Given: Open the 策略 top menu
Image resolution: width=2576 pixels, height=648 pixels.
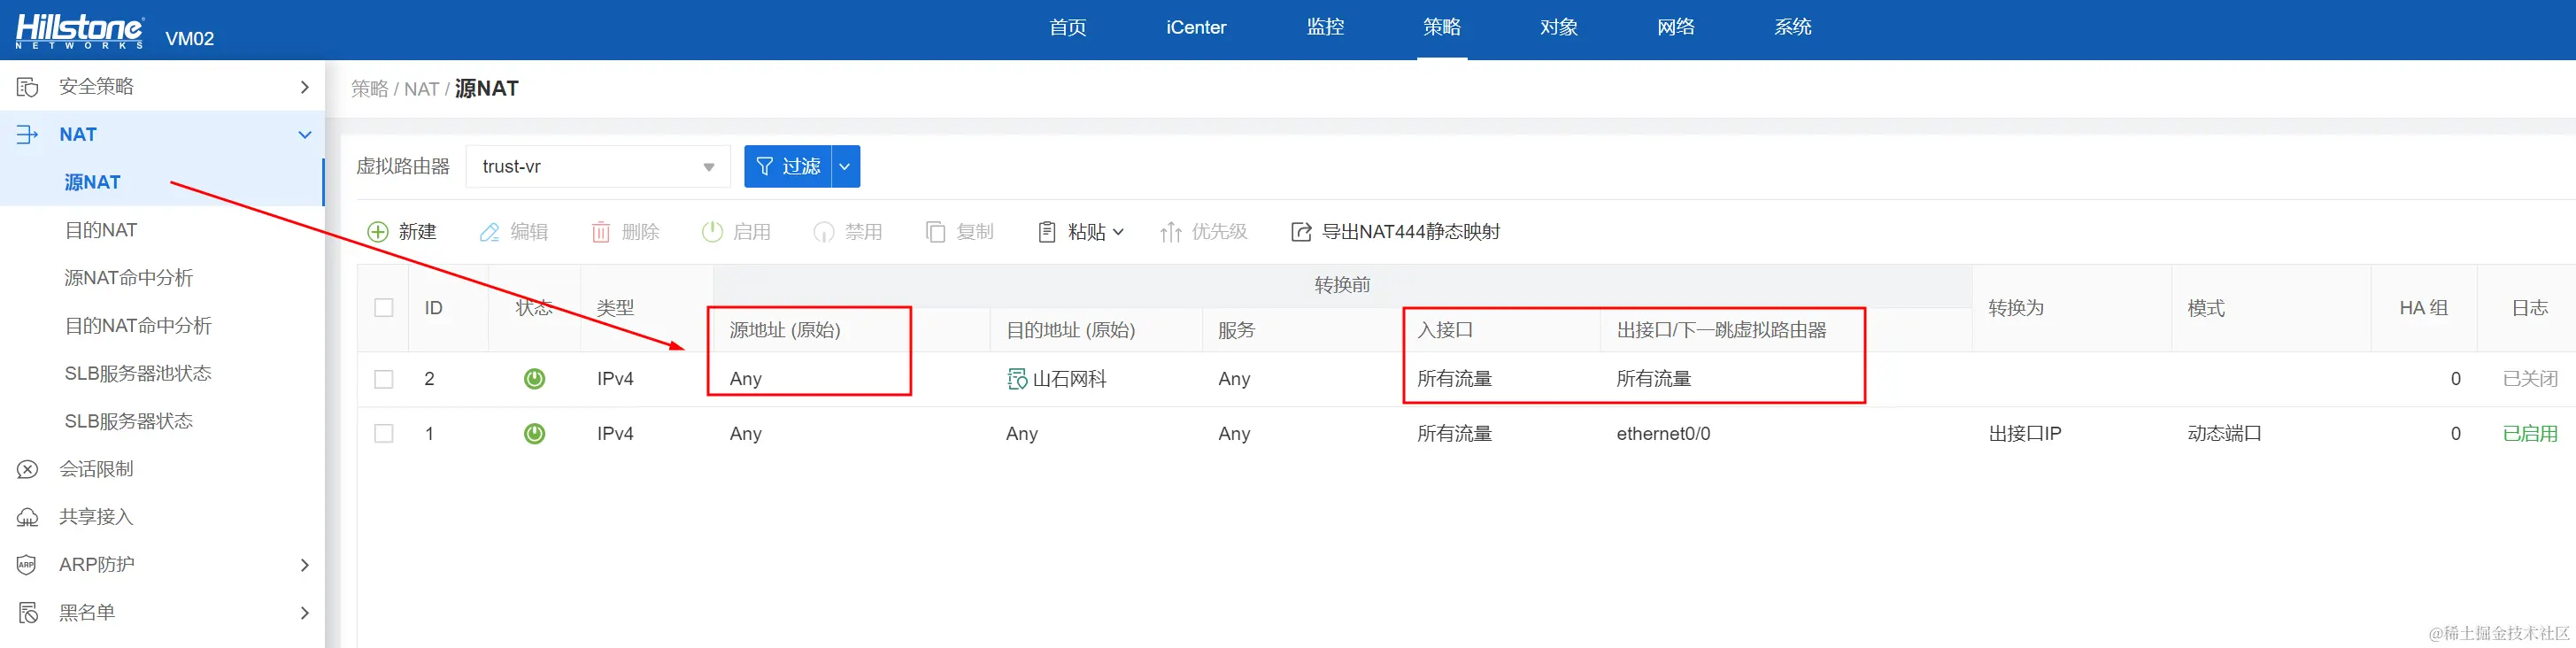Looking at the screenshot, I should (x=1442, y=28).
